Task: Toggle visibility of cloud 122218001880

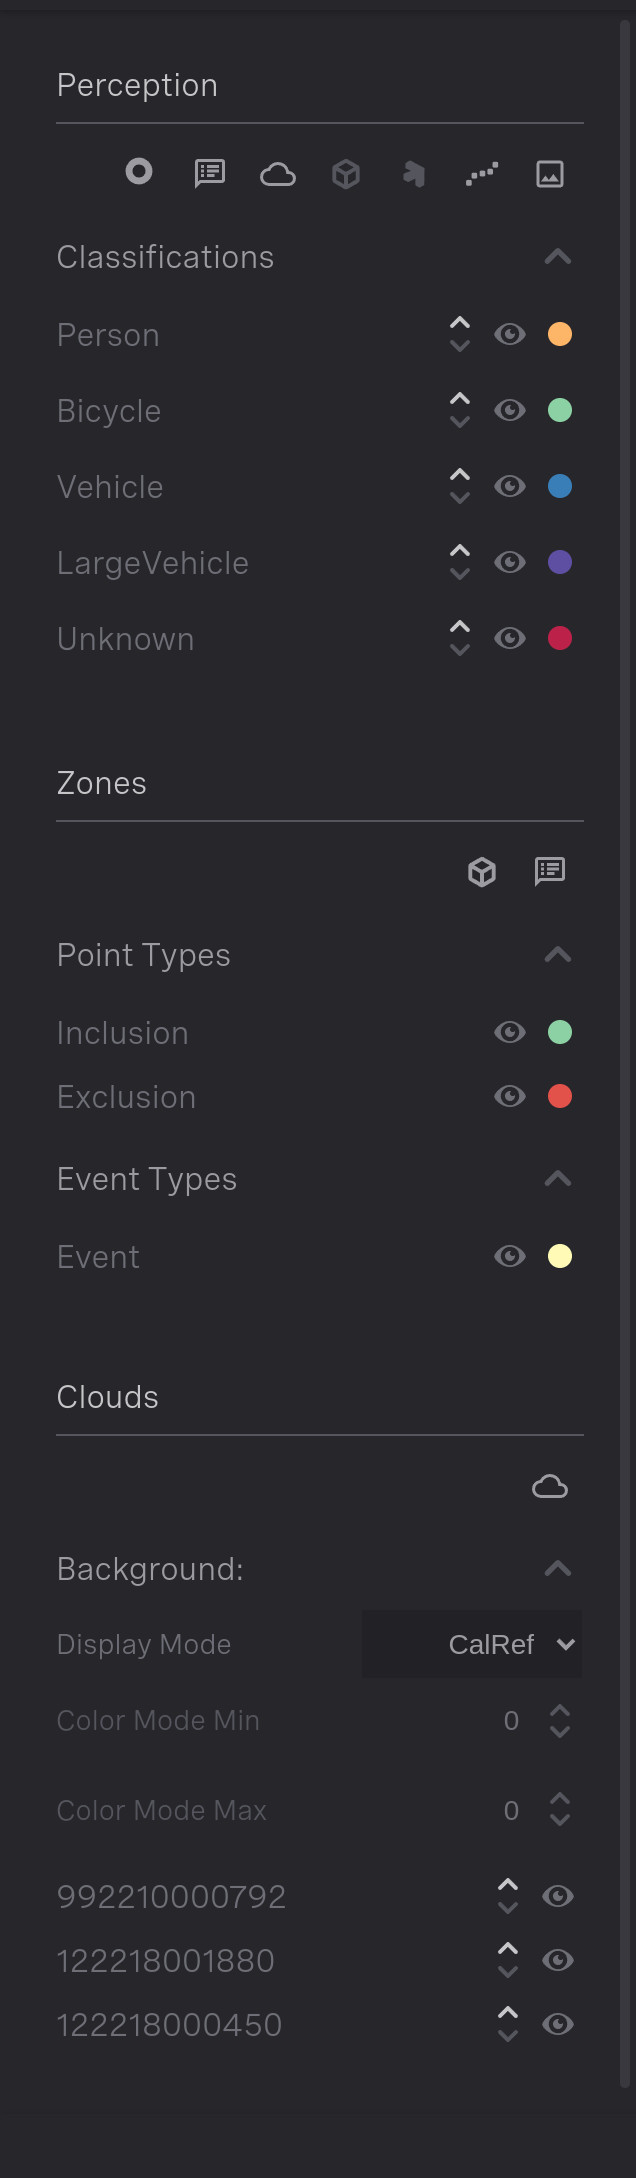Action: click(558, 1960)
